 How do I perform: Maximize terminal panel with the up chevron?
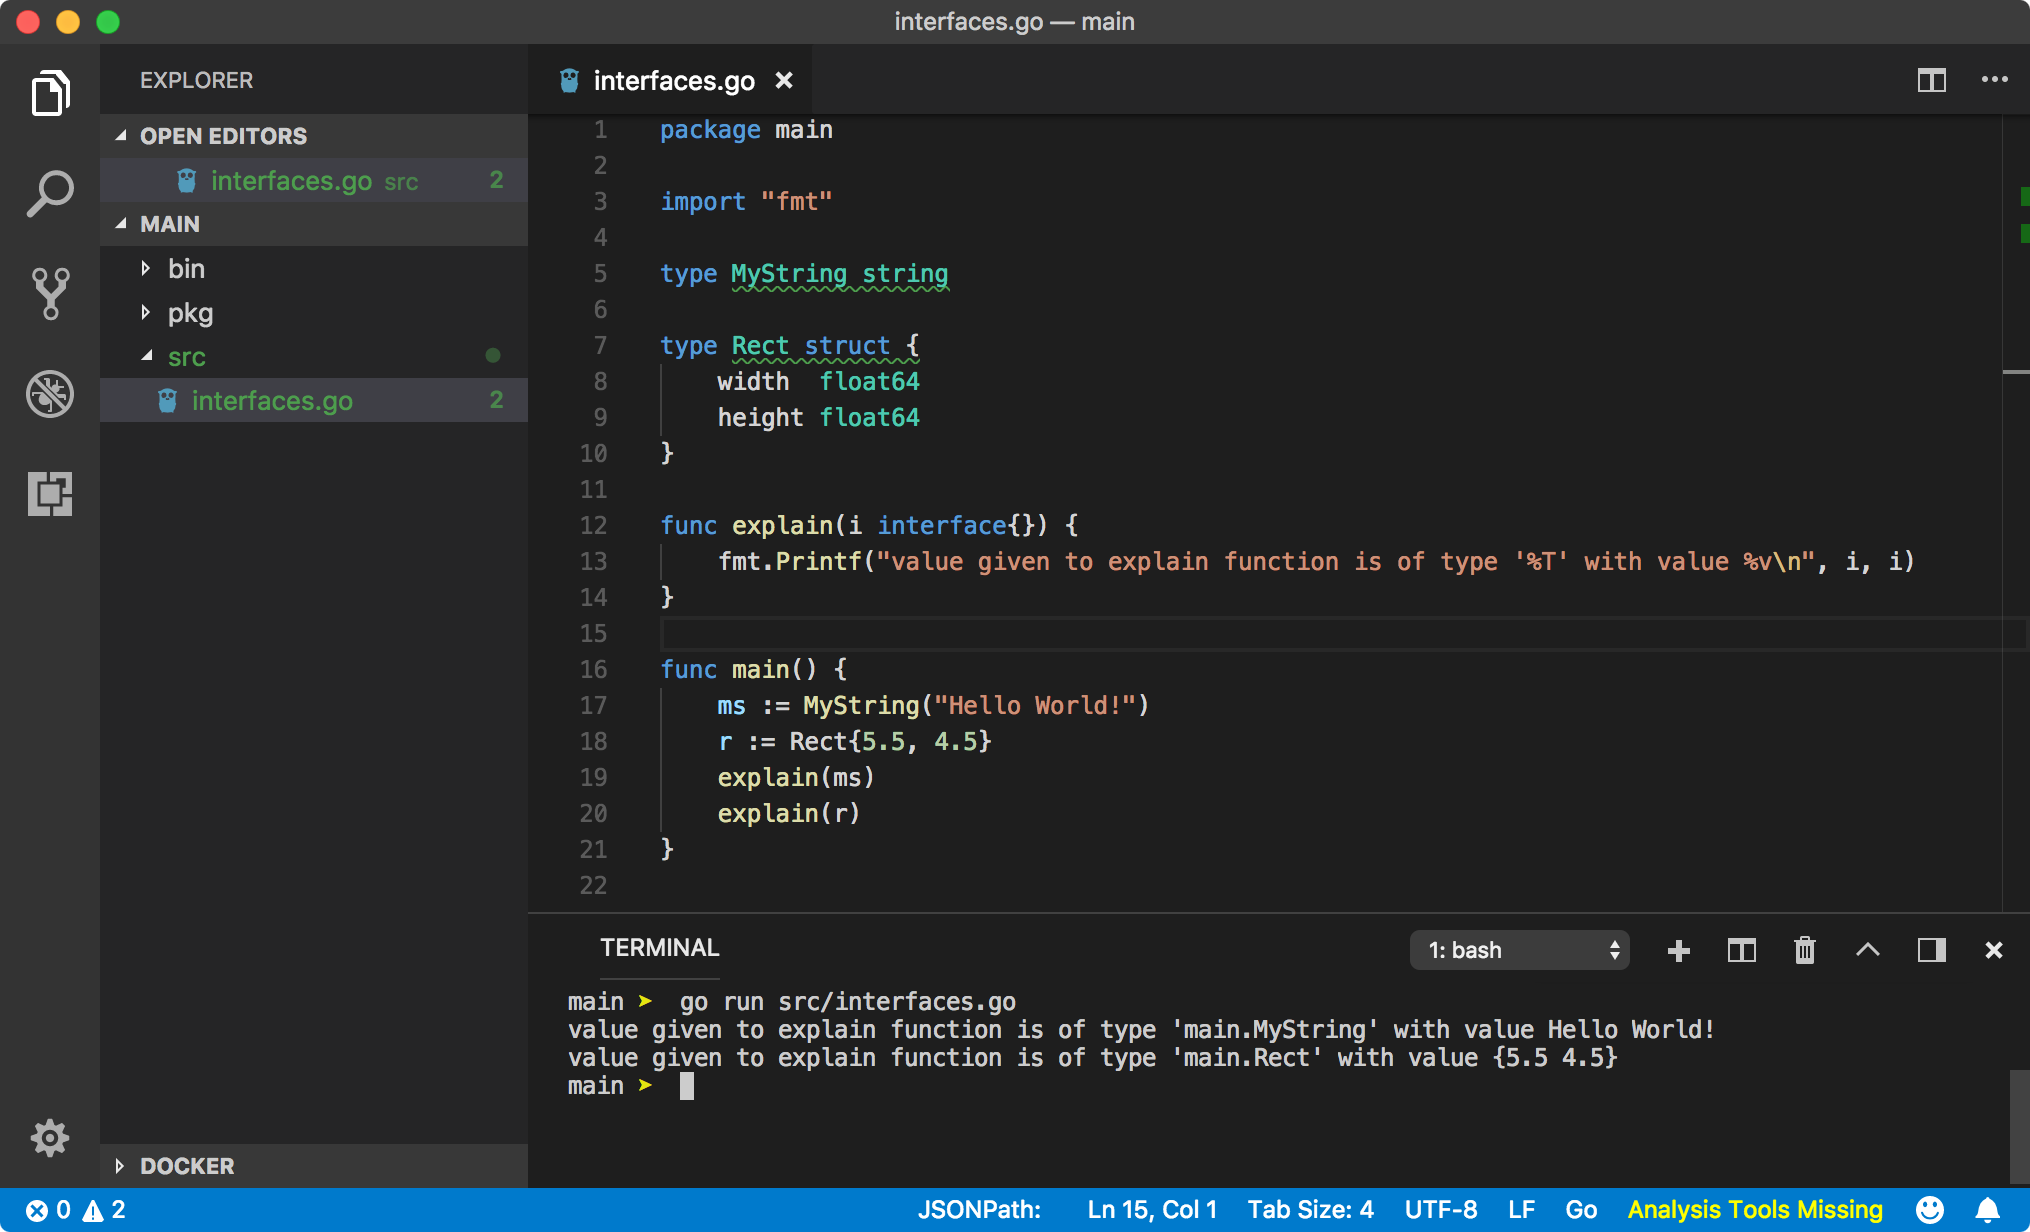coord(1867,950)
